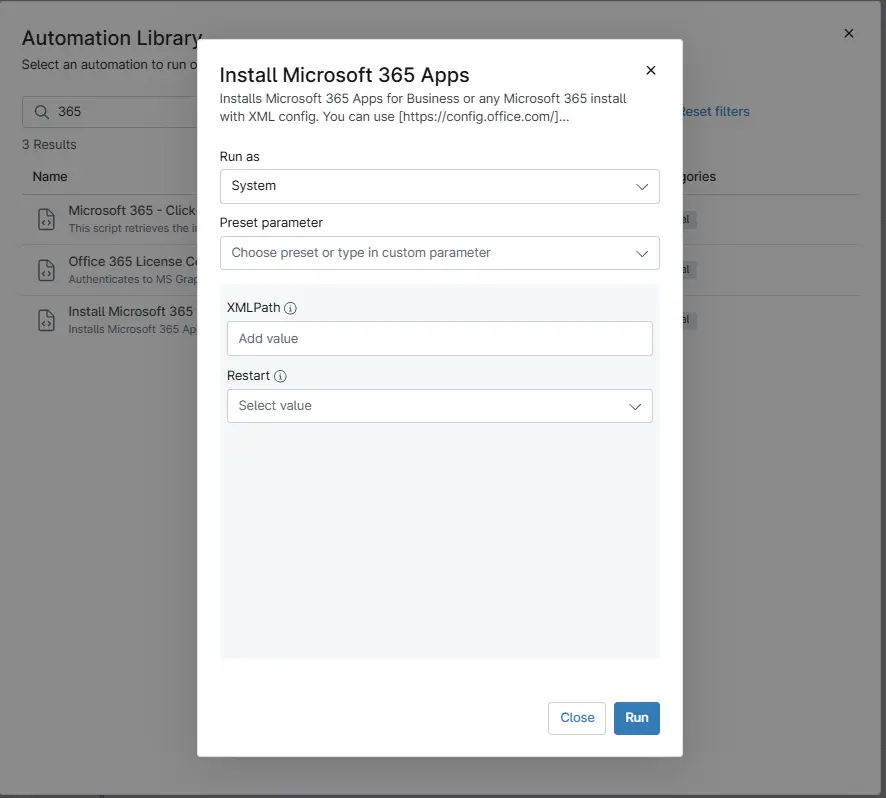Close the Automation Library panel with X
Screen dimensions: 886x798
849,33
